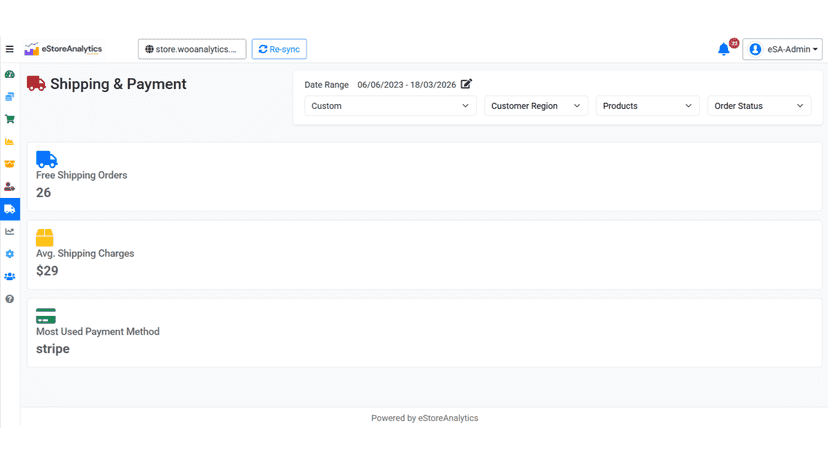Open the customer user sidebar icon
This screenshot has width=828, height=466.
(10, 187)
